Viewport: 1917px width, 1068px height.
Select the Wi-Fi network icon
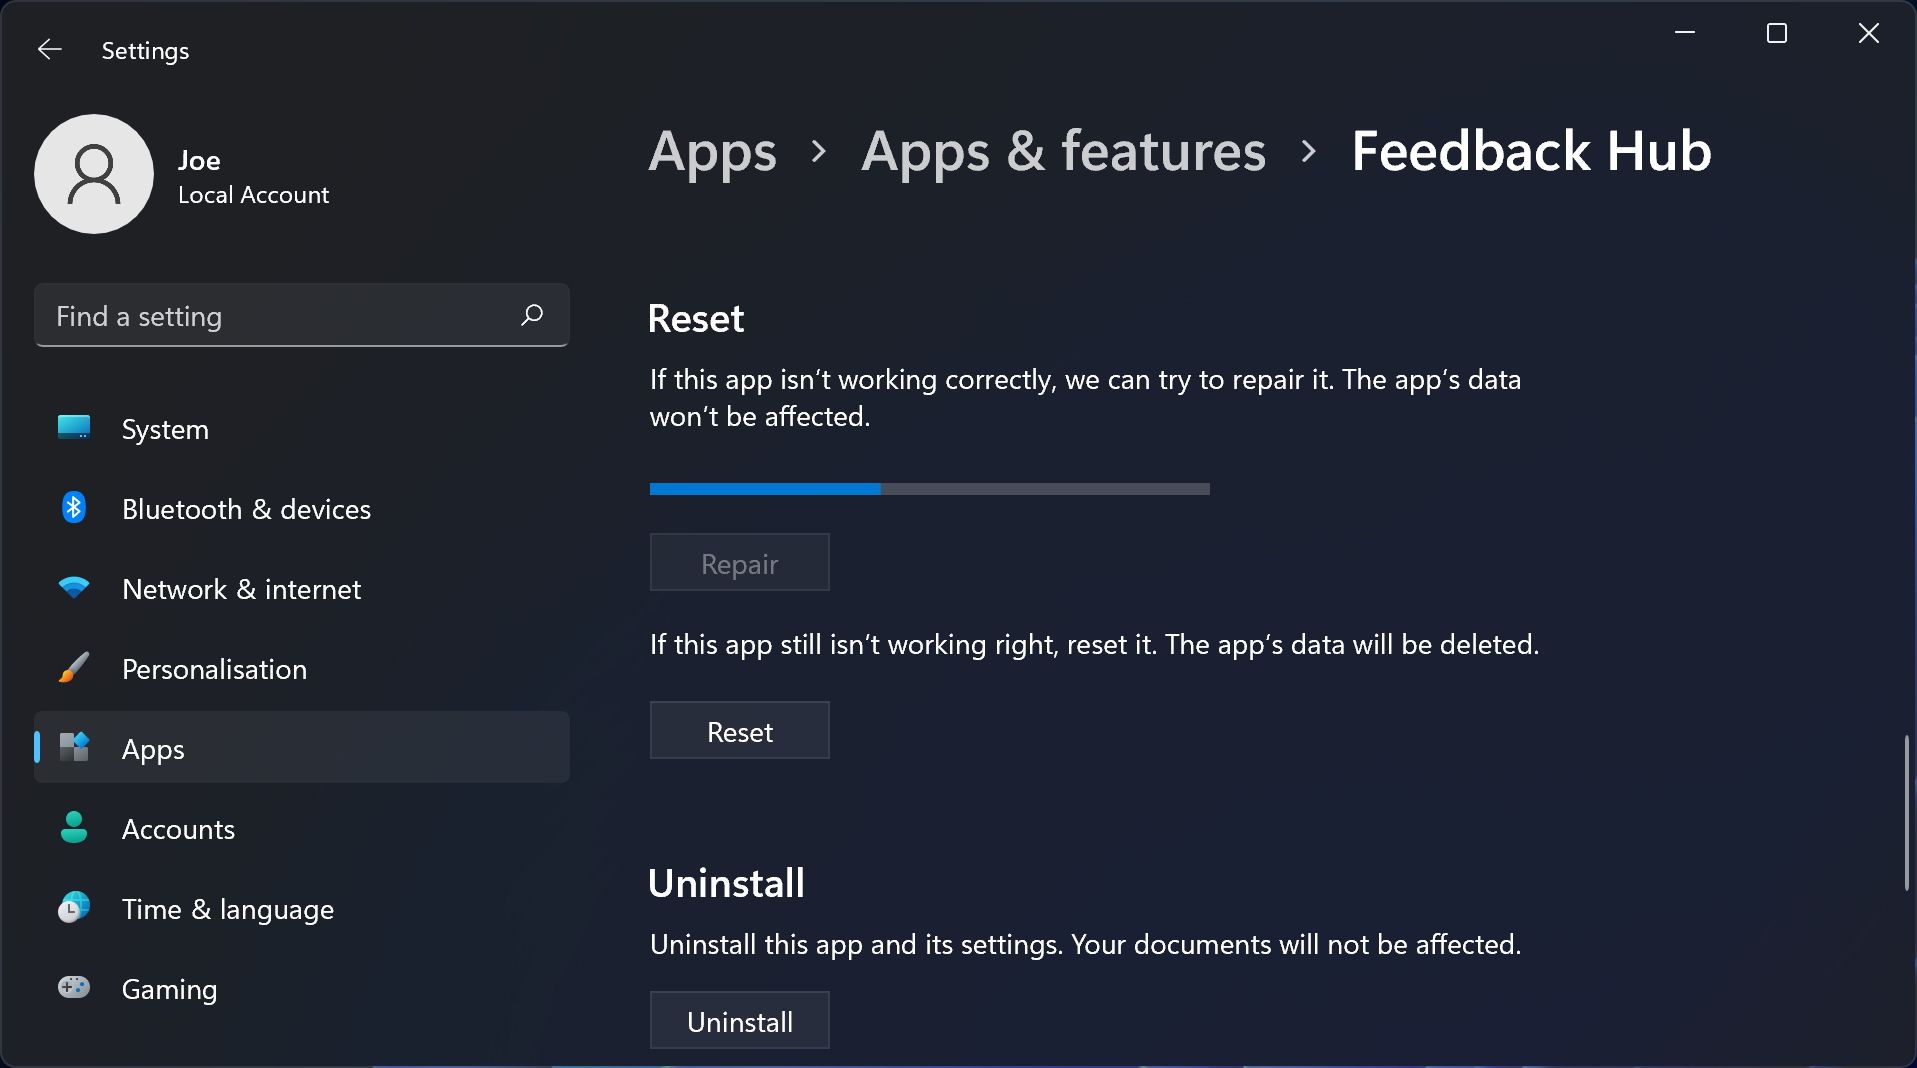click(x=74, y=588)
